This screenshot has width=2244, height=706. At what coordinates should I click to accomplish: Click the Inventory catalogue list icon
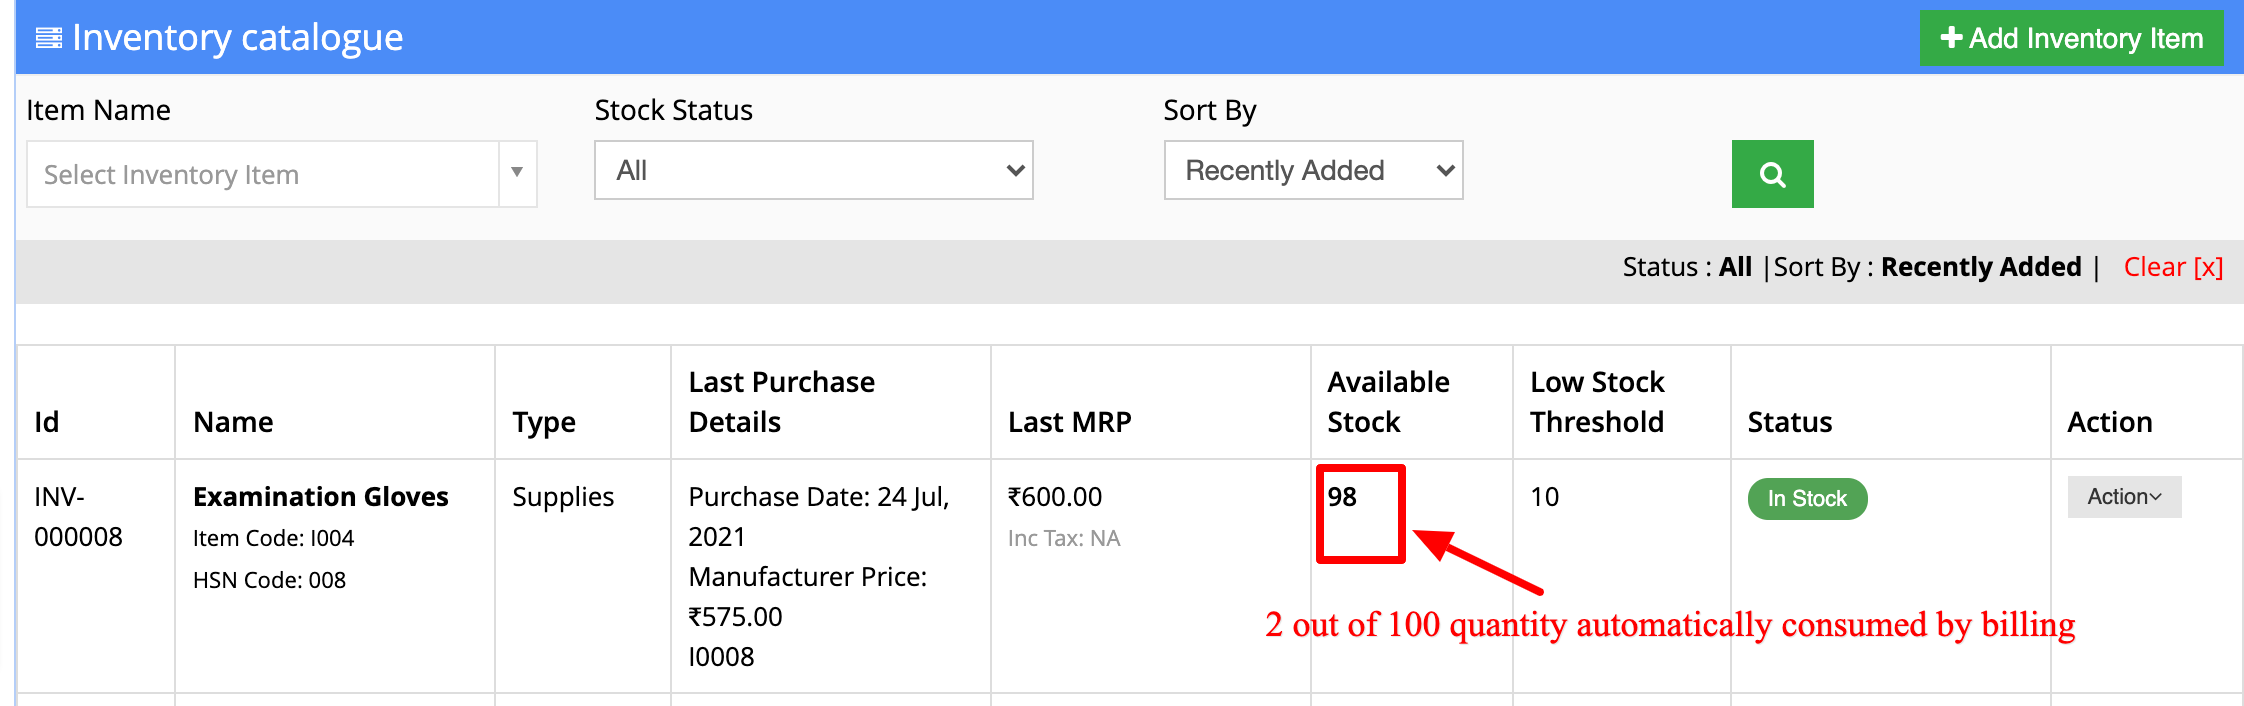[48, 39]
